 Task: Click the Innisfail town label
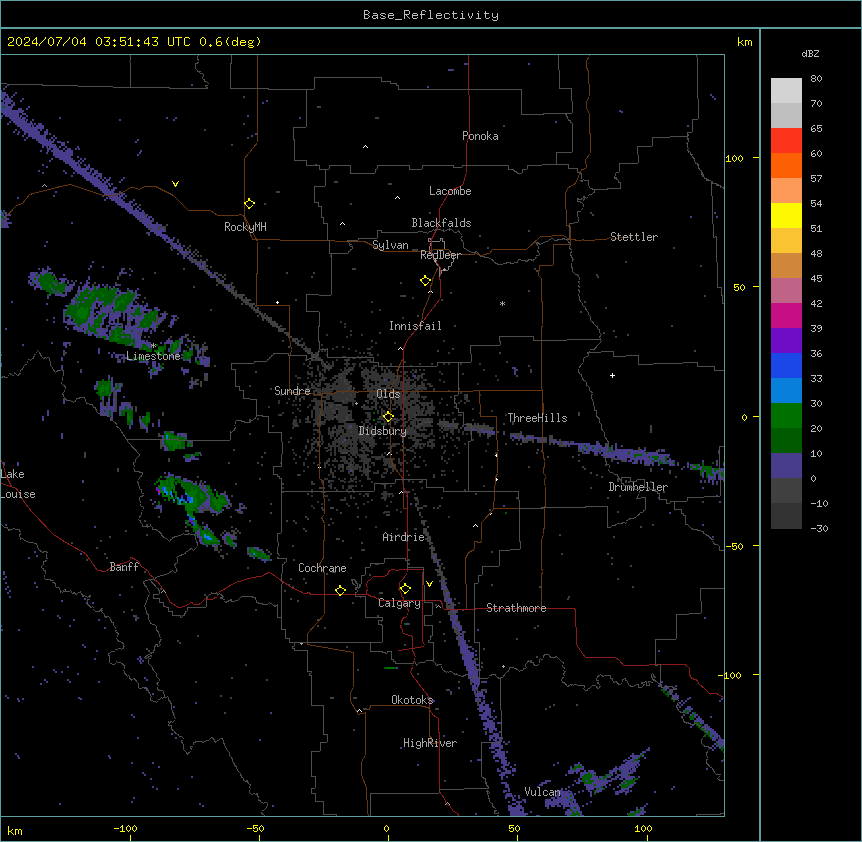pos(415,326)
